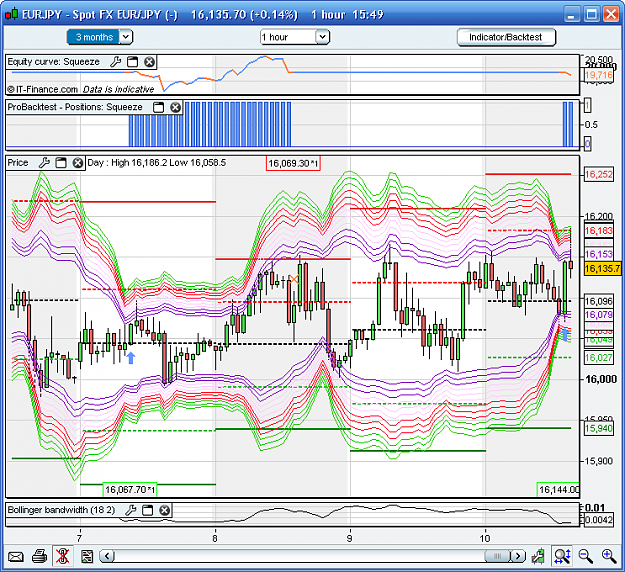Image resolution: width=625 pixels, height=572 pixels.
Task: Click the Day High 16,186.2 Low 16,058.5 text
Action: (x=157, y=163)
